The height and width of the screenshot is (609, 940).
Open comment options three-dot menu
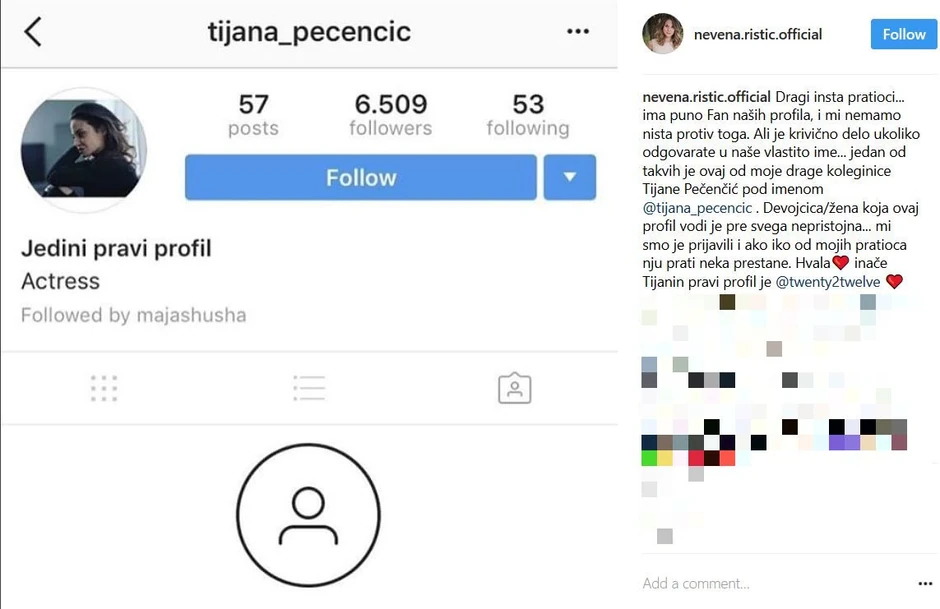pyautogui.click(x=925, y=584)
